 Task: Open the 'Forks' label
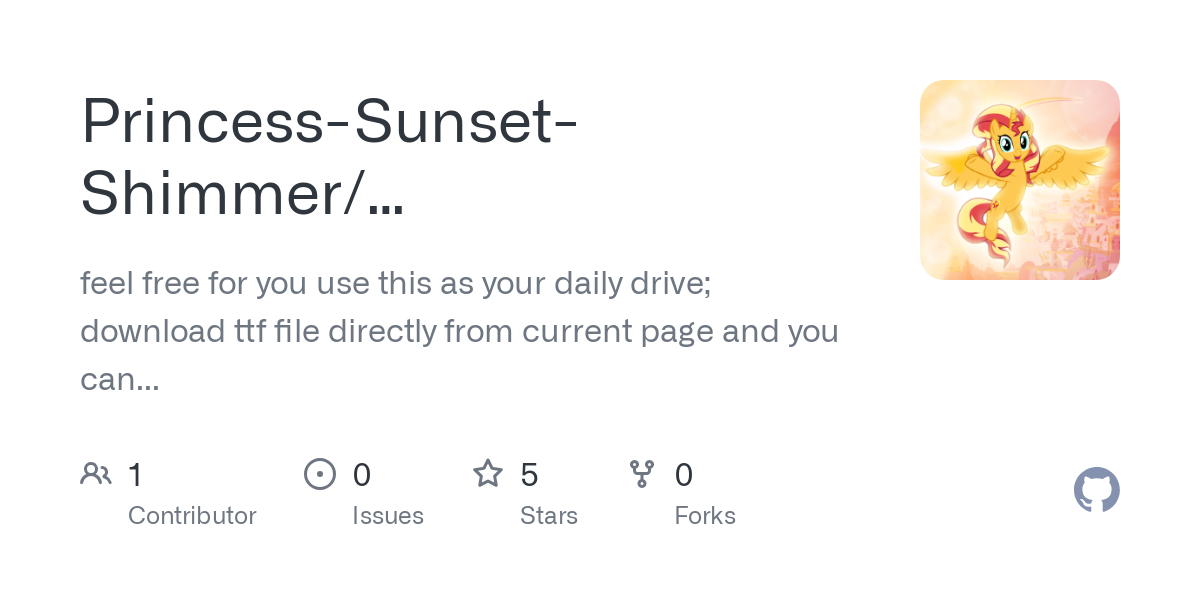click(x=705, y=516)
